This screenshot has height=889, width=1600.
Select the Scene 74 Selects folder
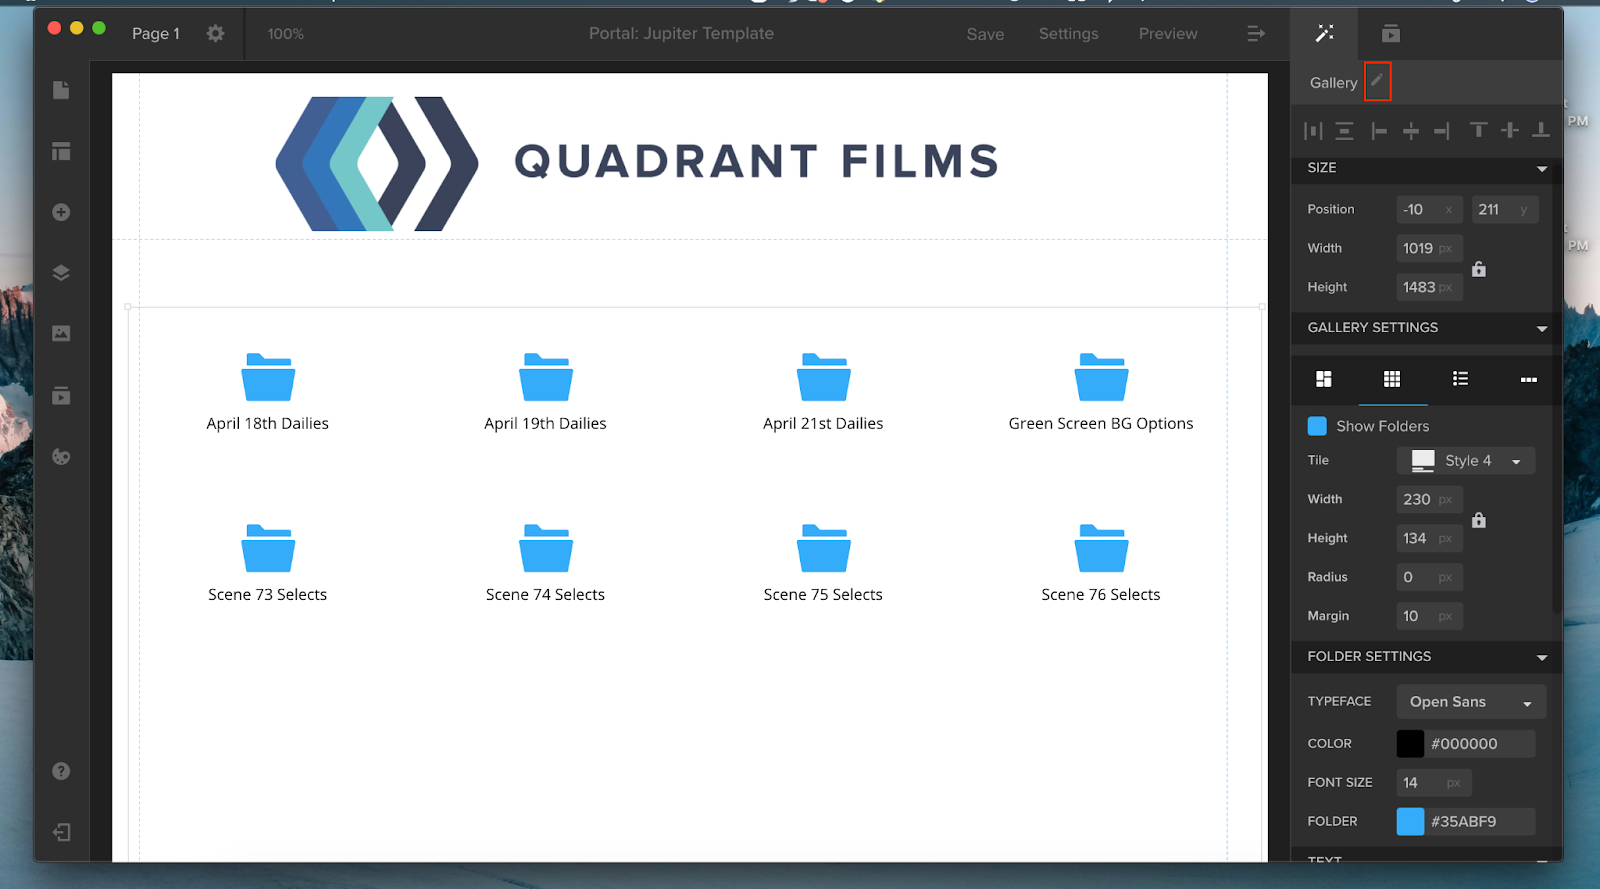point(545,563)
